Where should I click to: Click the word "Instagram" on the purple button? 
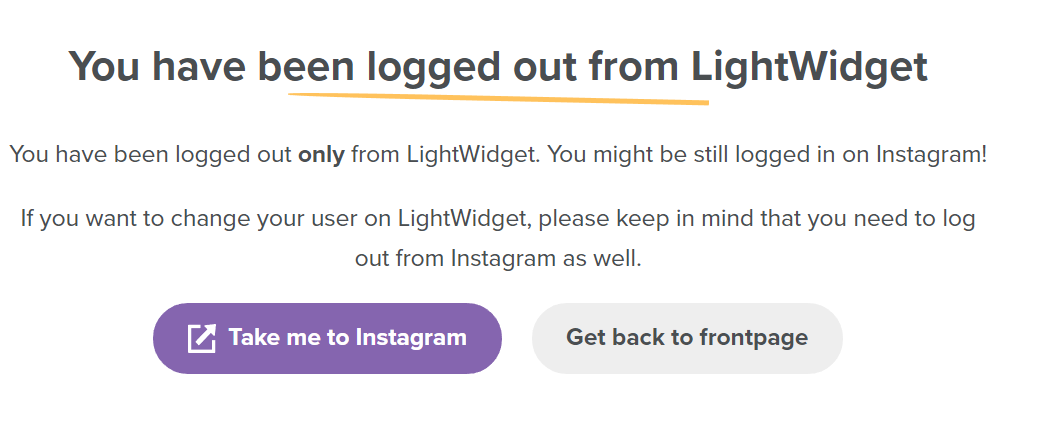(410, 338)
